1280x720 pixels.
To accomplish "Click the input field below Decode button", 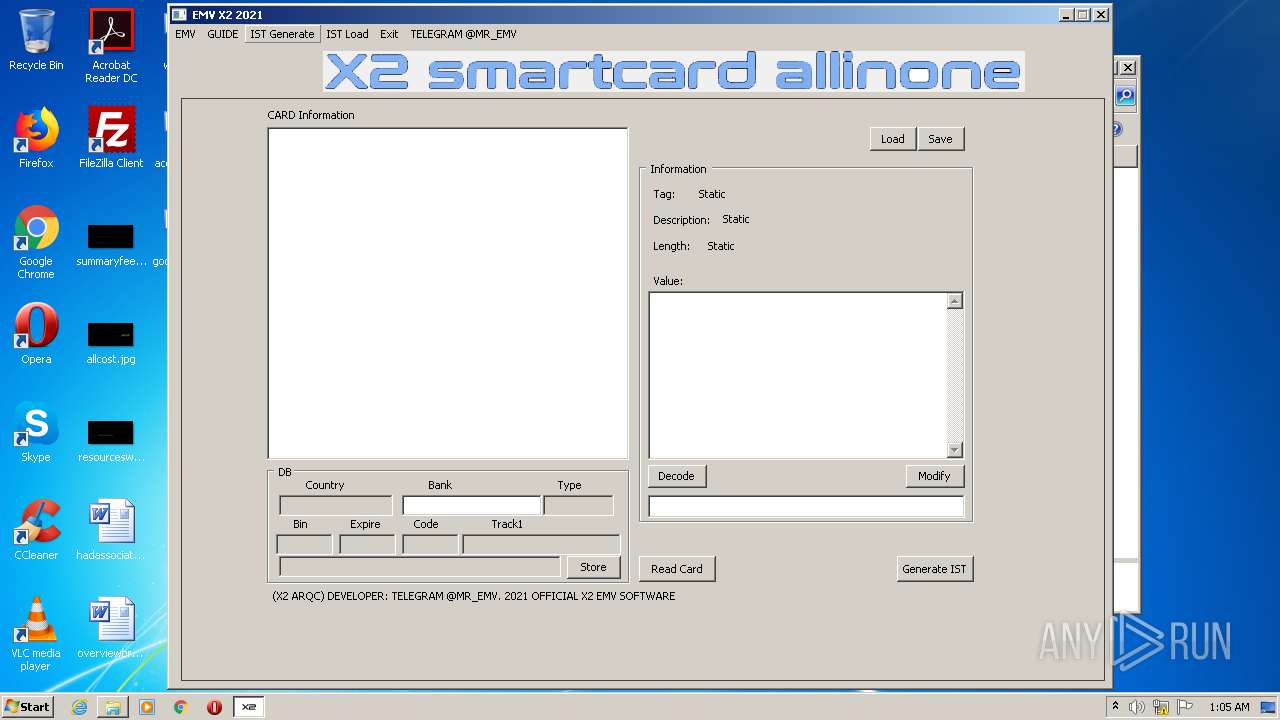I will click(806, 506).
